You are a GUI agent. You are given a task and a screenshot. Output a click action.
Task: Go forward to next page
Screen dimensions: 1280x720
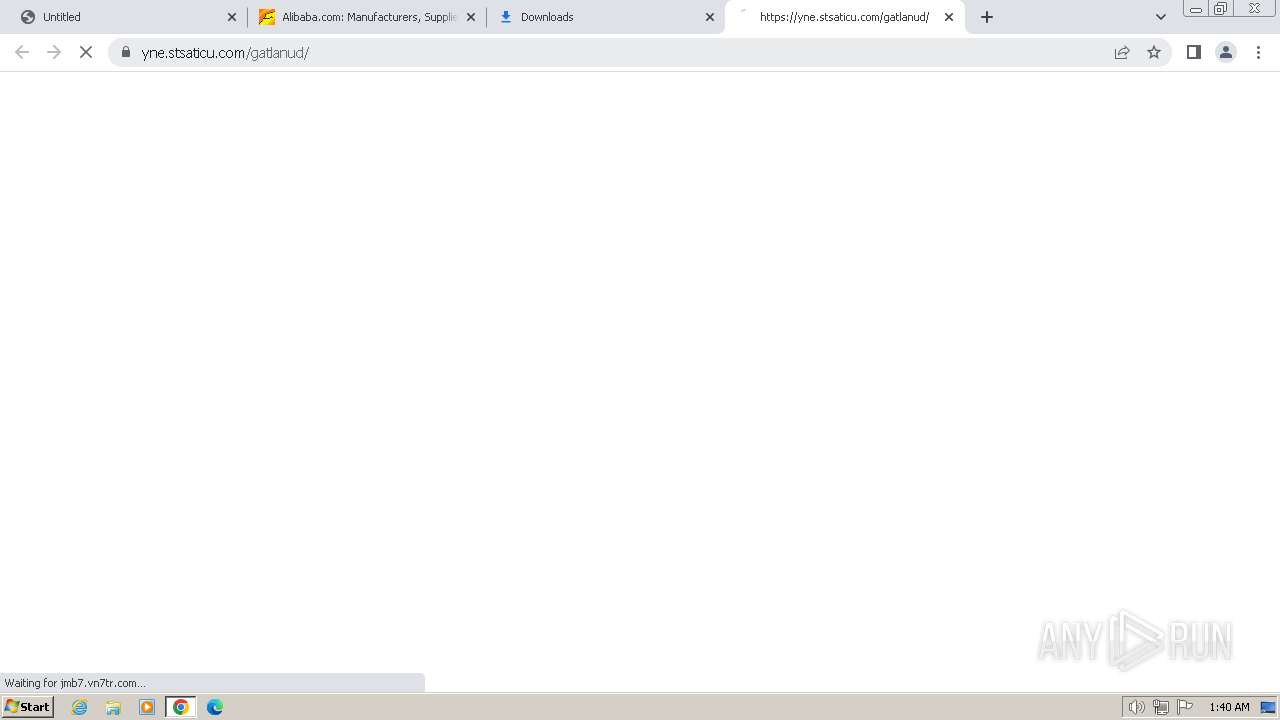54,52
